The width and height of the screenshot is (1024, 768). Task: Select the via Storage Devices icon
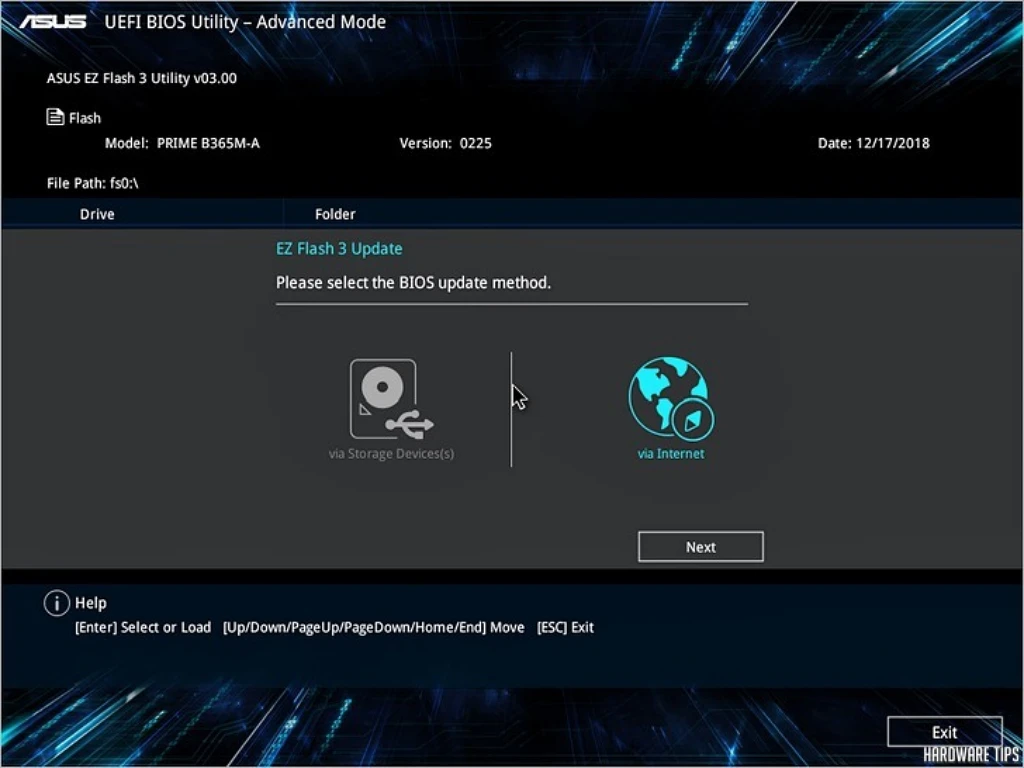point(391,399)
